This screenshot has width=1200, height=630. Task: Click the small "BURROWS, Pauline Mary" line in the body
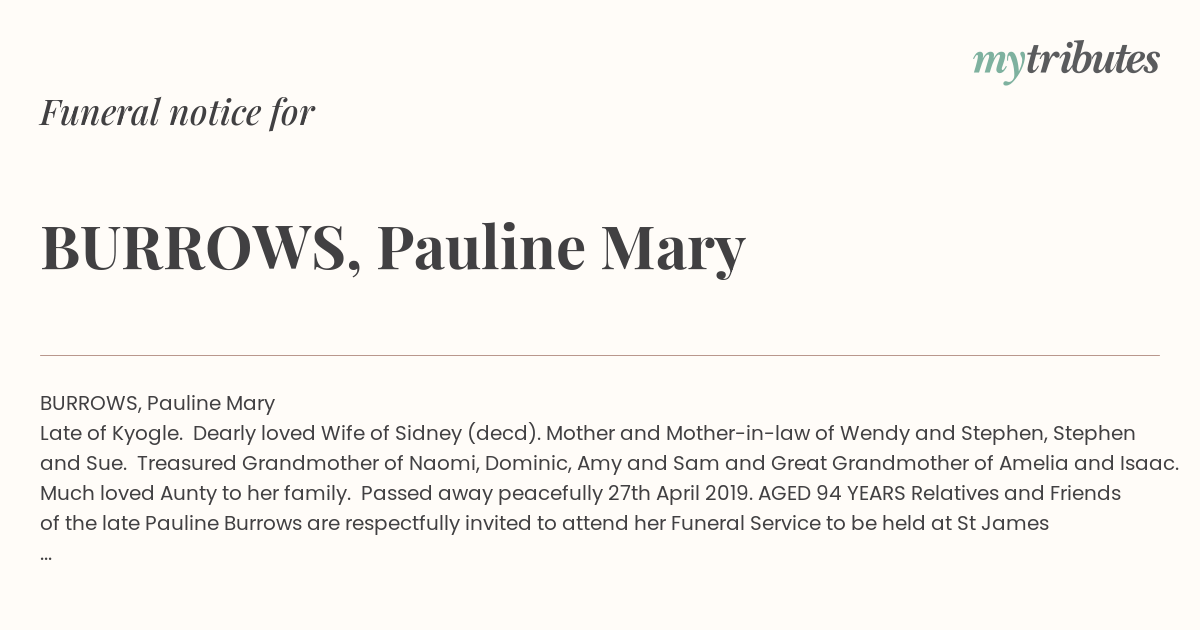tap(157, 404)
